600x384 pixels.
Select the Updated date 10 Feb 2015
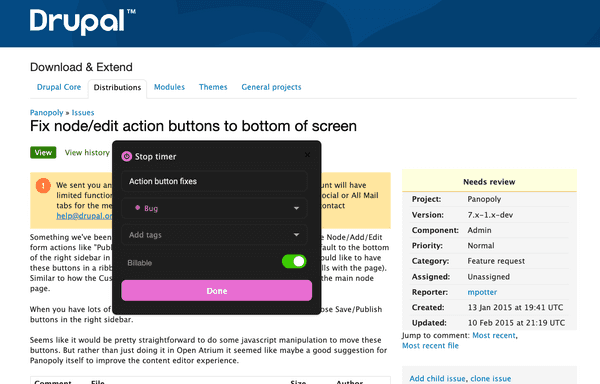coord(516,323)
